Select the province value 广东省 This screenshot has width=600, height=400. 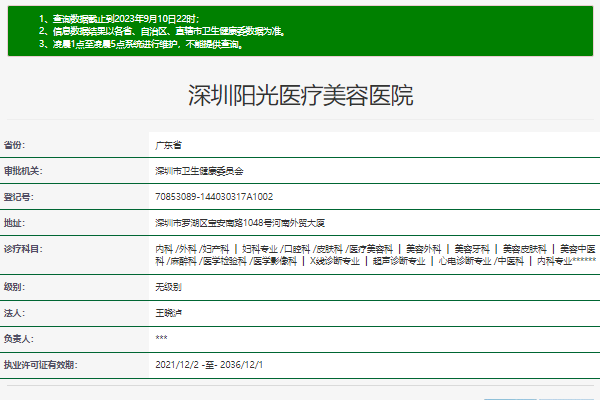point(168,145)
